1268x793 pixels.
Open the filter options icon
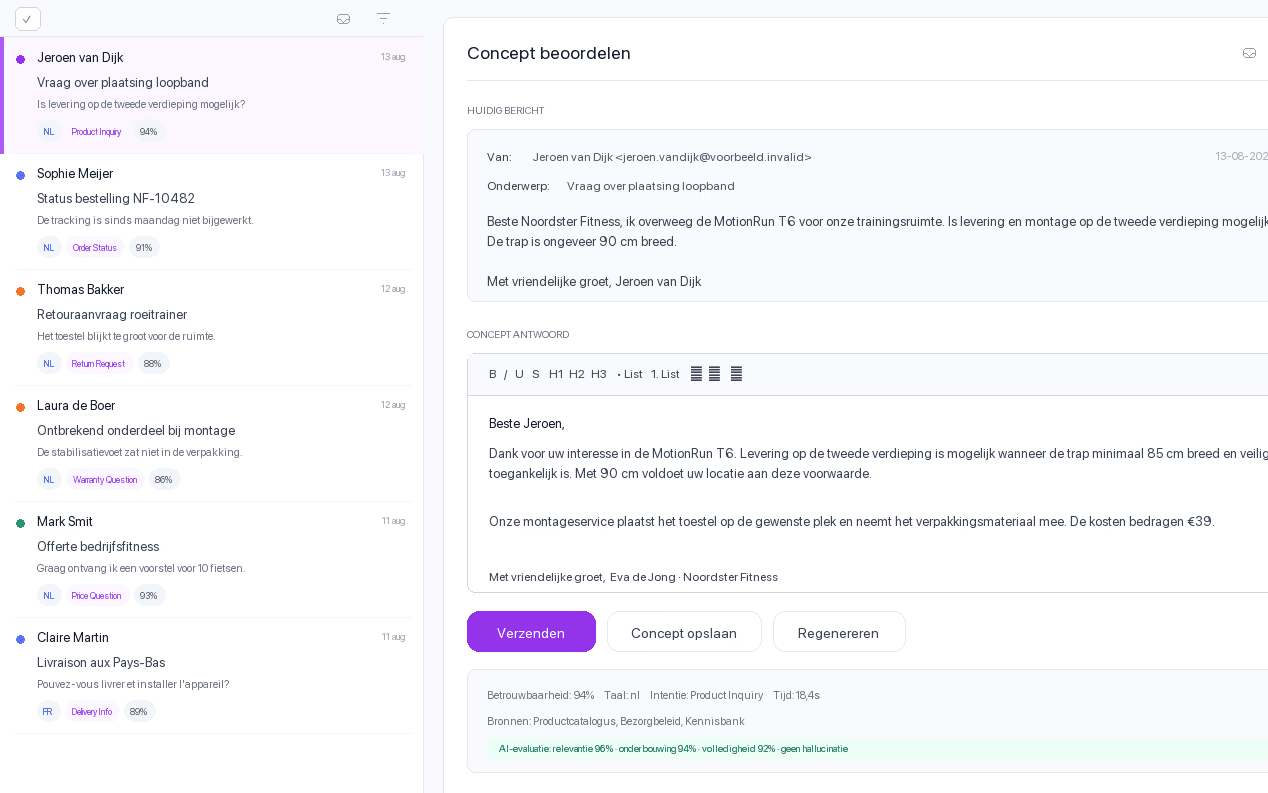[x=383, y=18]
